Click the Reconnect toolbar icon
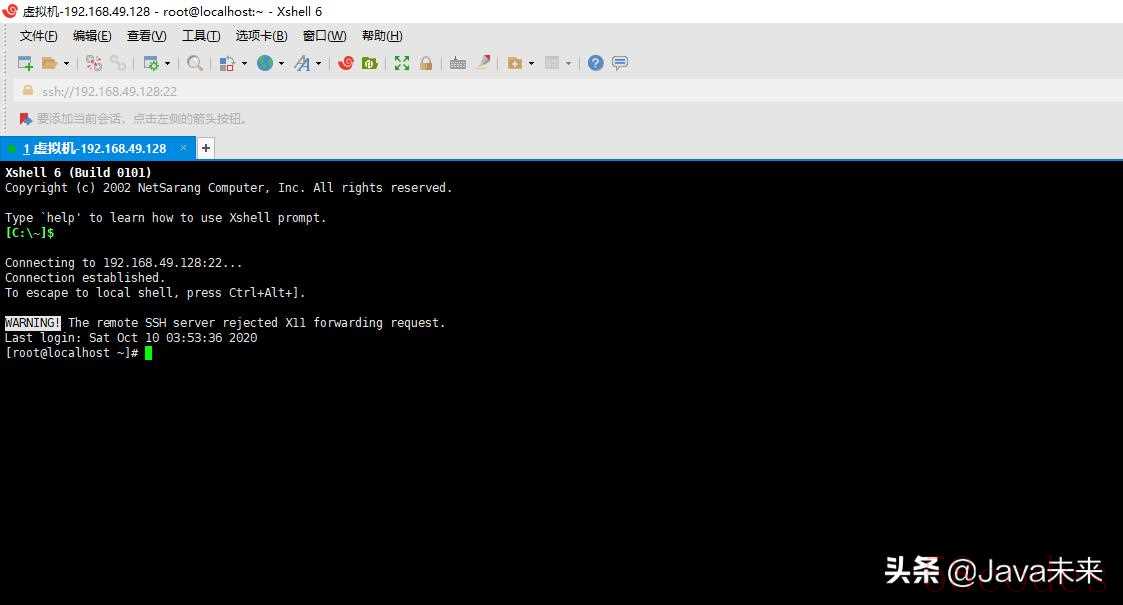 coord(94,63)
